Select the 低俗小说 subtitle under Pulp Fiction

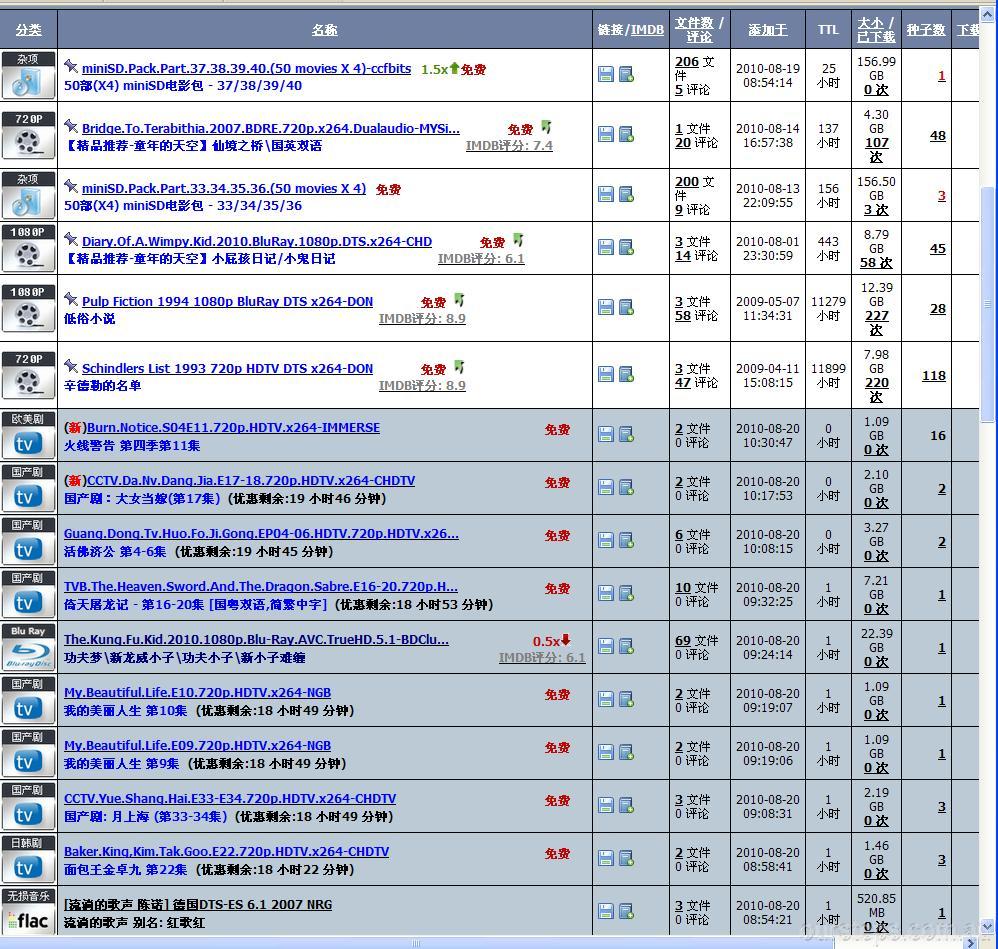89,319
